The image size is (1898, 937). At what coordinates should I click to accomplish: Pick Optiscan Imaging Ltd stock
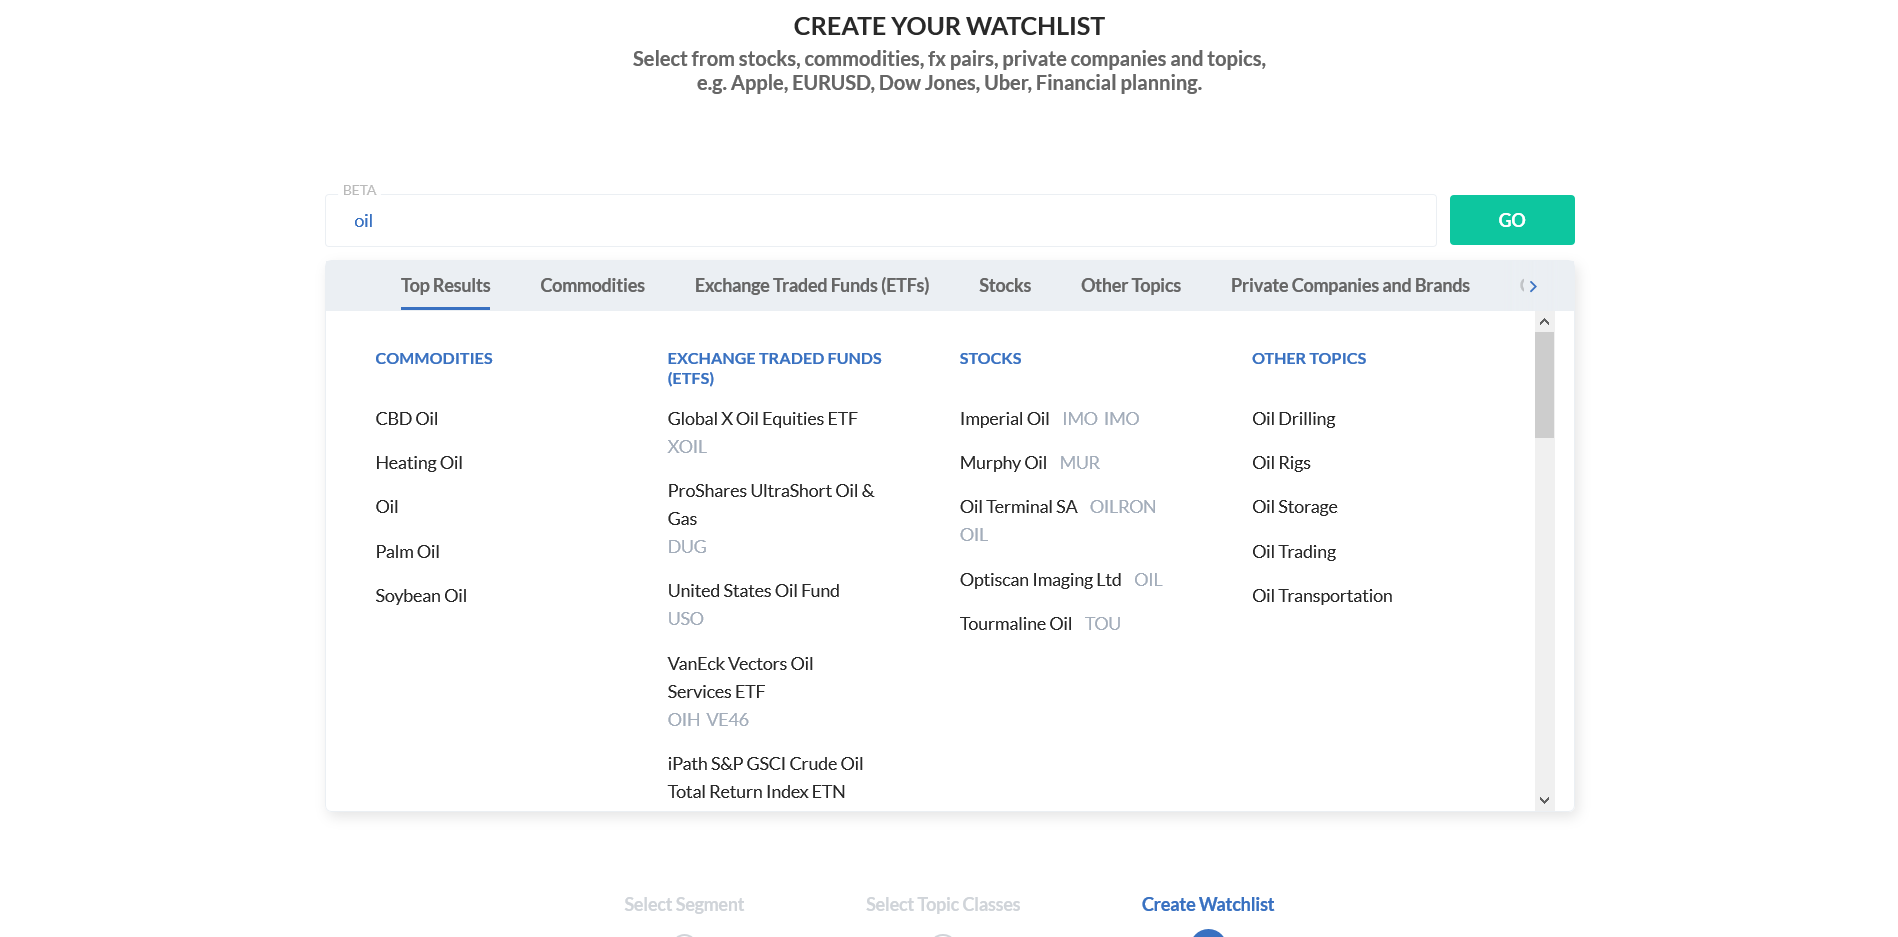(1040, 580)
